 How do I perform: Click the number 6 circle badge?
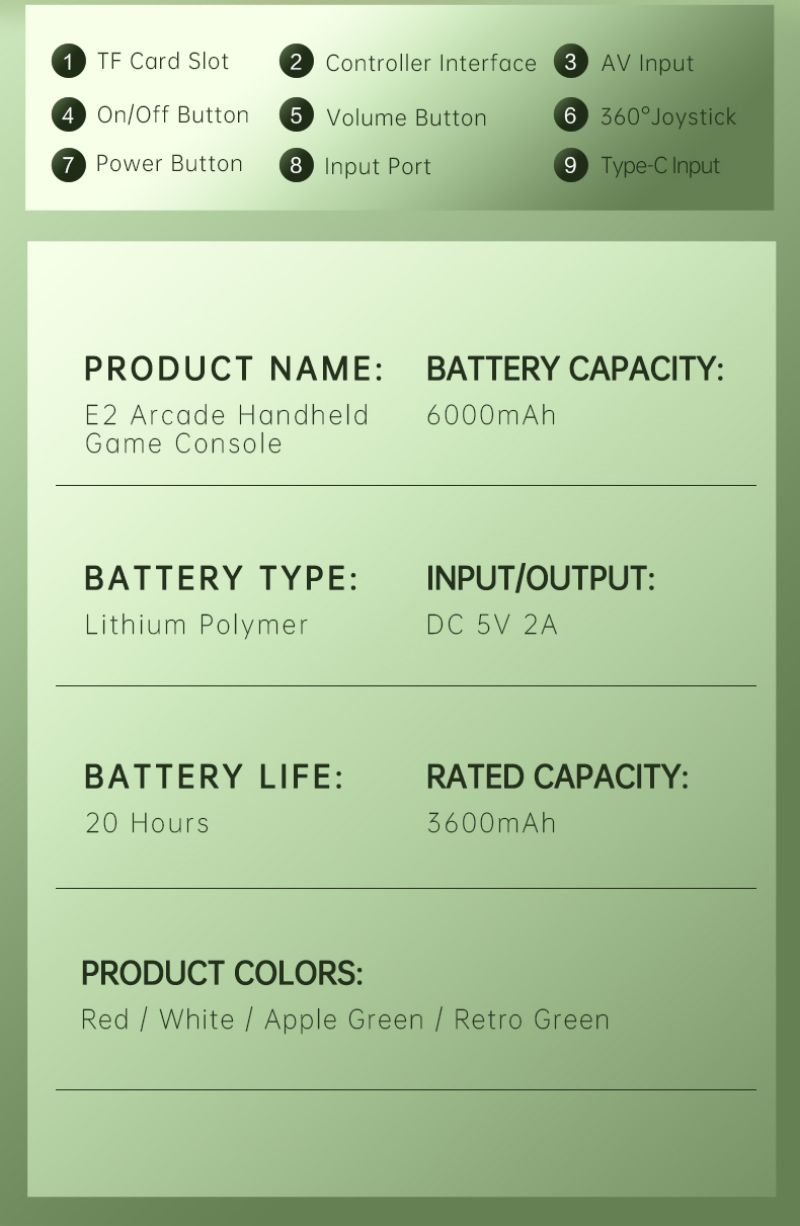coord(570,115)
